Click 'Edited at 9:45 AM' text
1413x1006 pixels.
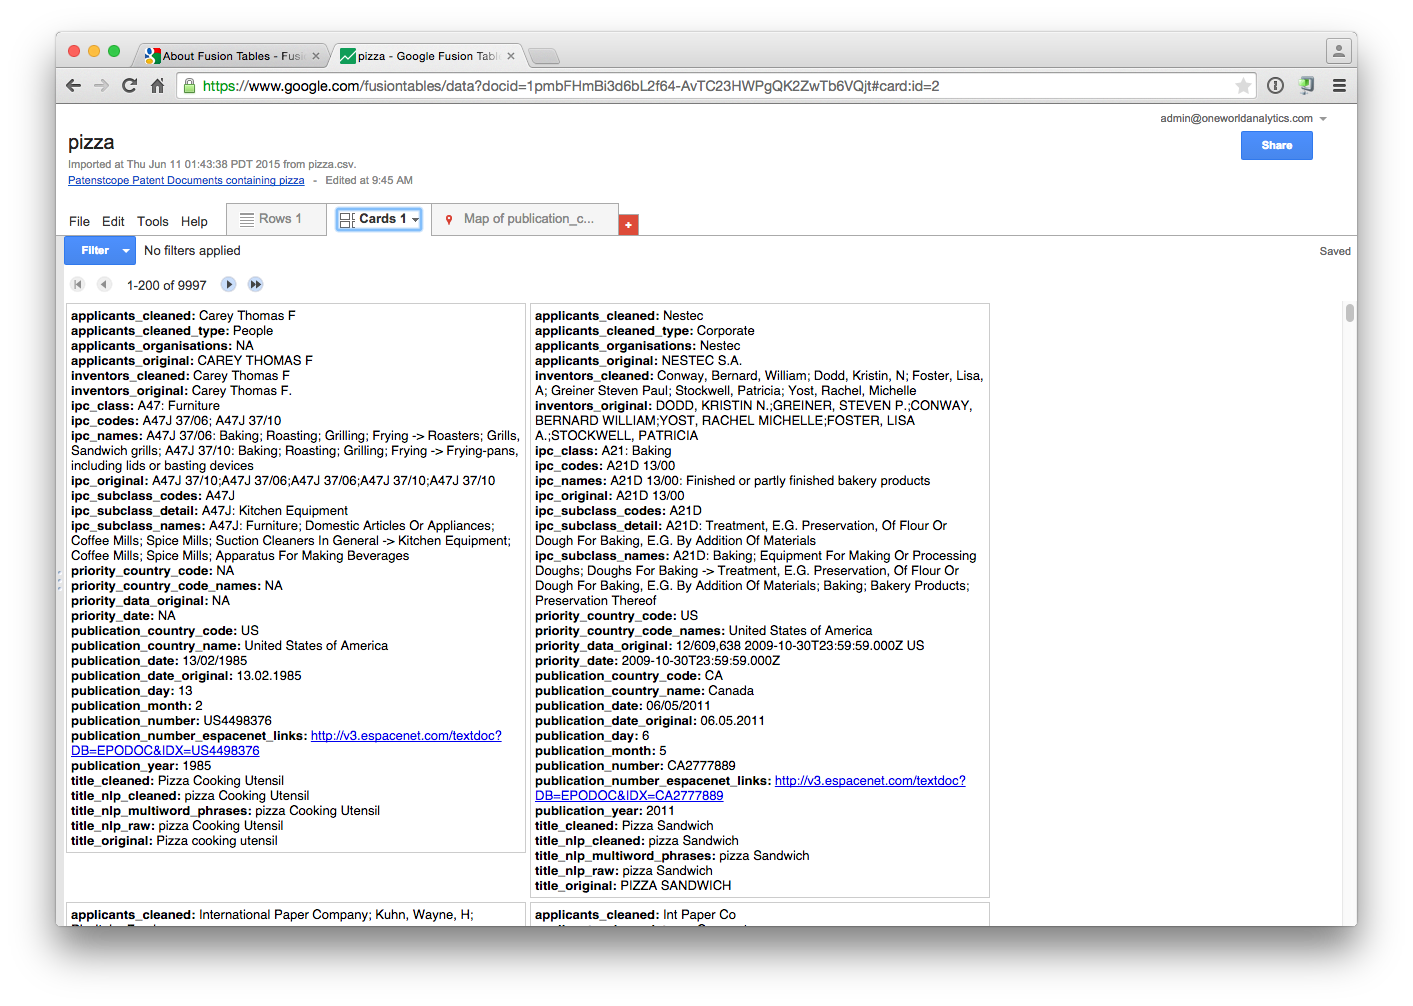[x=369, y=181]
